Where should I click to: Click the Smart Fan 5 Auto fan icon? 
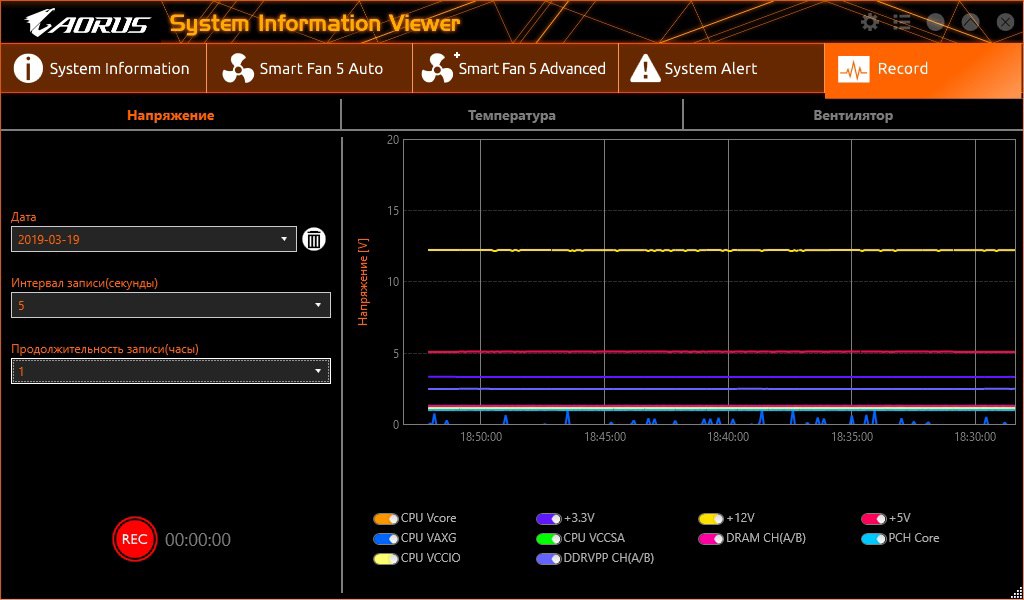pos(238,69)
